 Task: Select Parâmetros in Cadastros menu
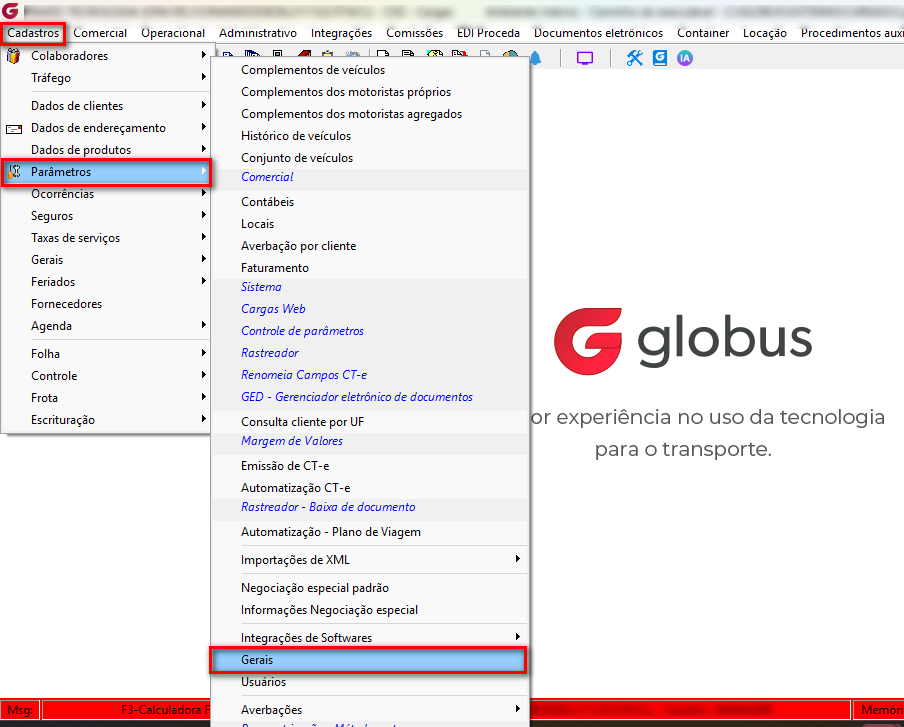point(106,172)
